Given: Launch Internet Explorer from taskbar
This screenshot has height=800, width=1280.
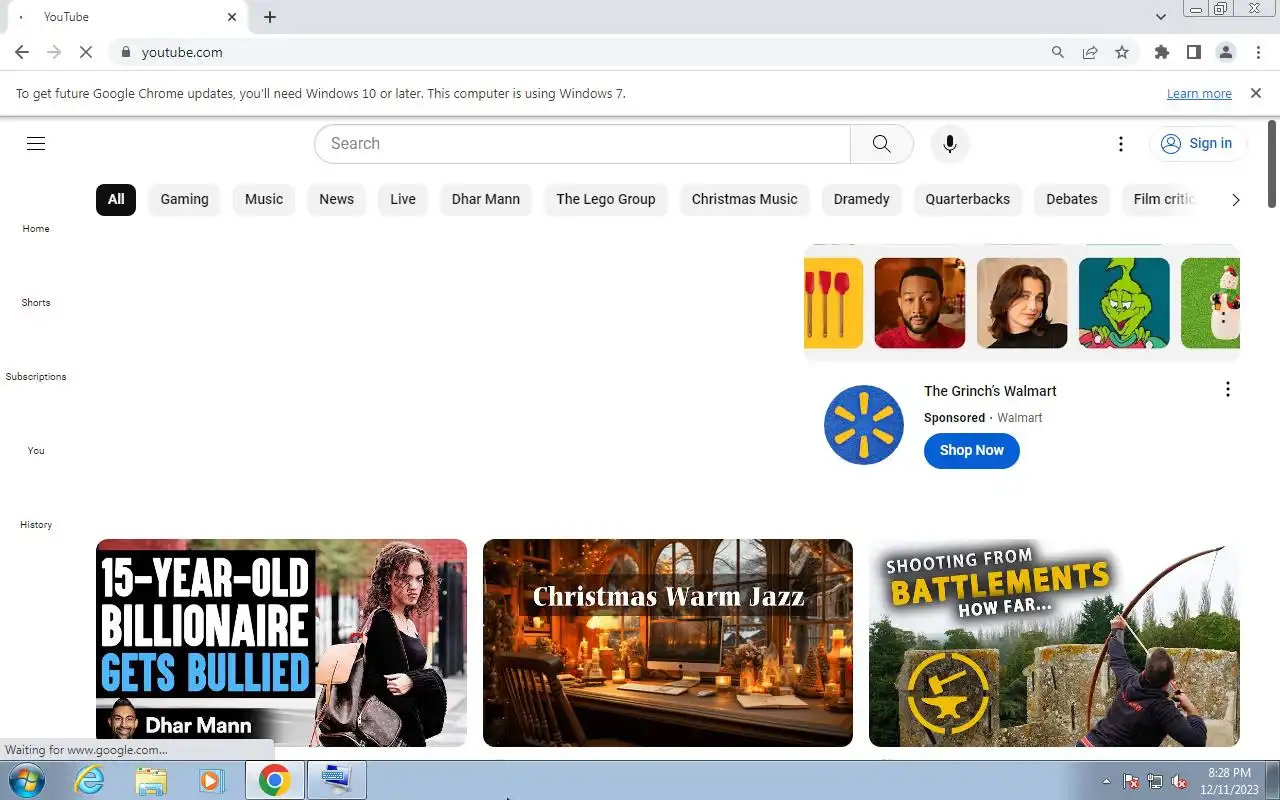Looking at the screenshot, I should [x=90, y=780].
